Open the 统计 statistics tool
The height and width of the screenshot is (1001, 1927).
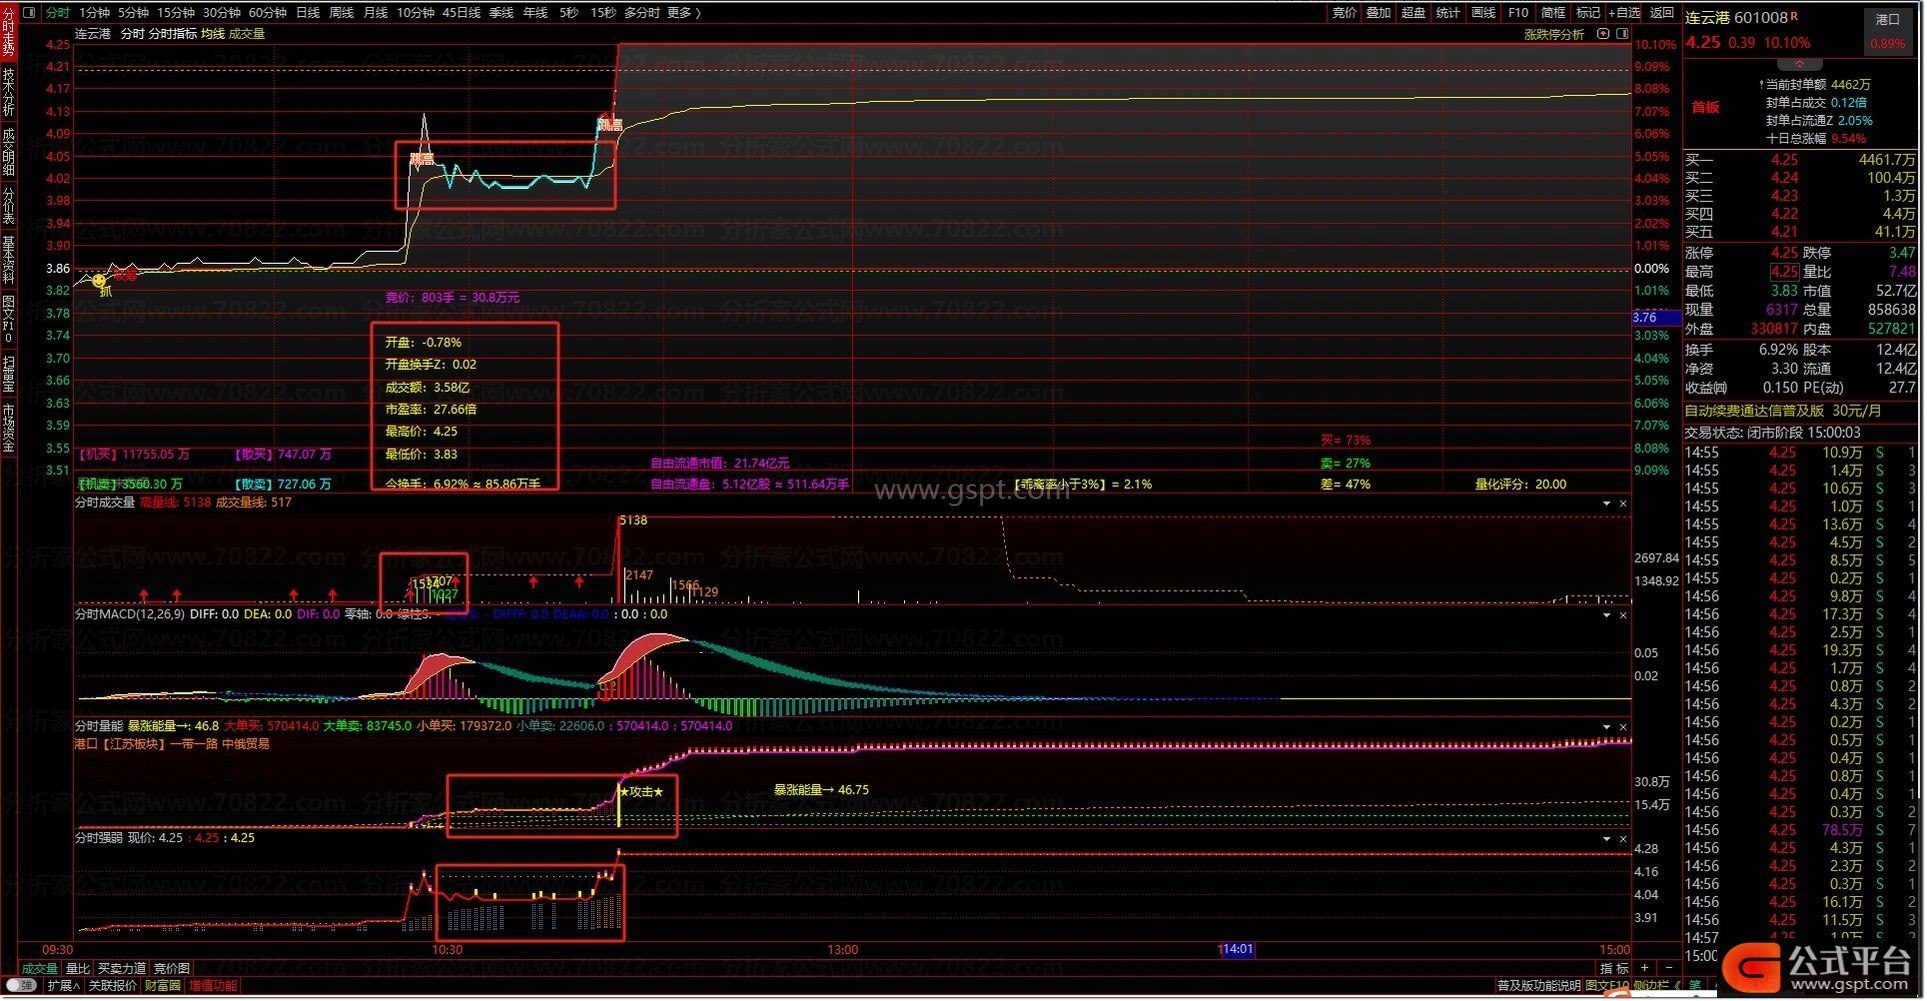pos(1448,12)
